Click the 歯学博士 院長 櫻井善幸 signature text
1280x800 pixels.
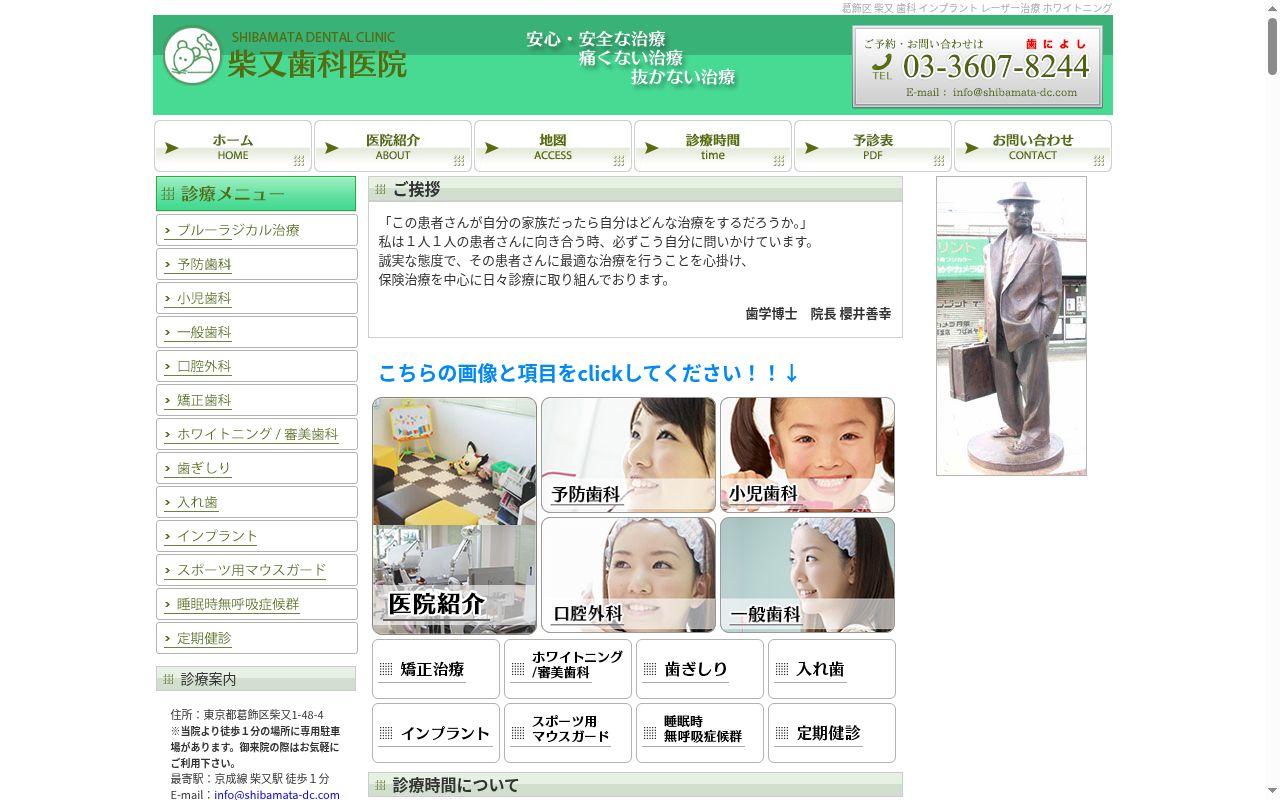pyautogui.click(x=818, y=314)
